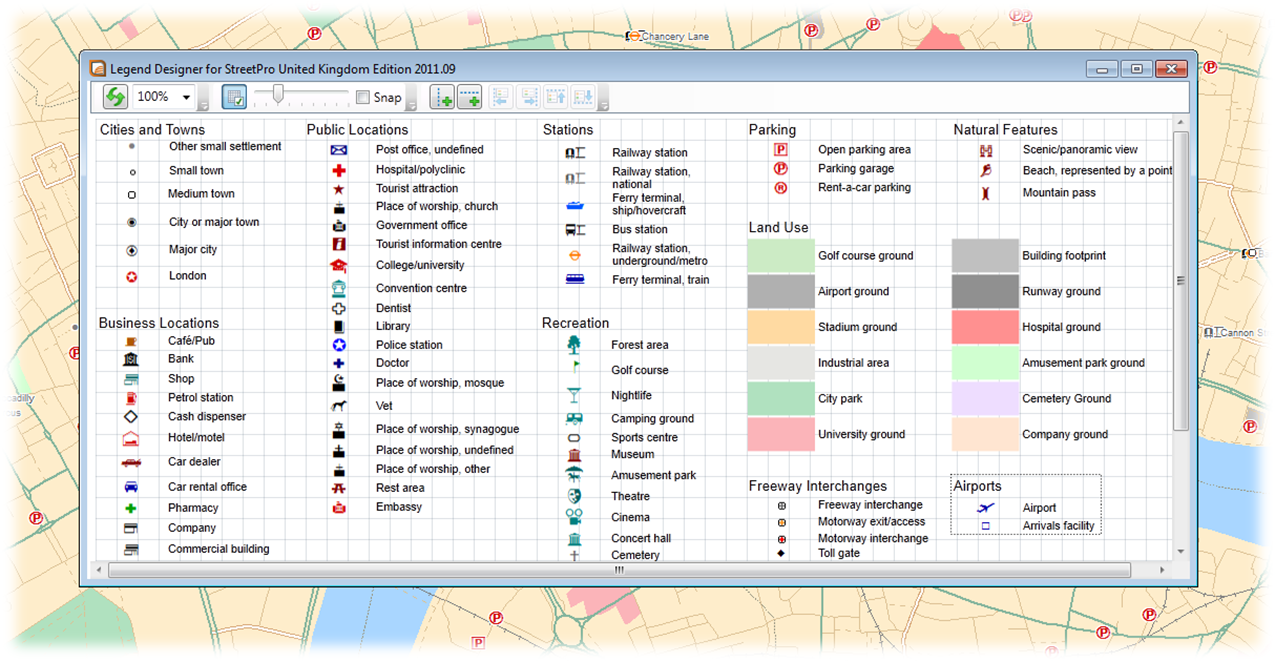Viewport: 1276px width, 663px height.
Task: Select the Major city symbol
Action: [132, 250]
